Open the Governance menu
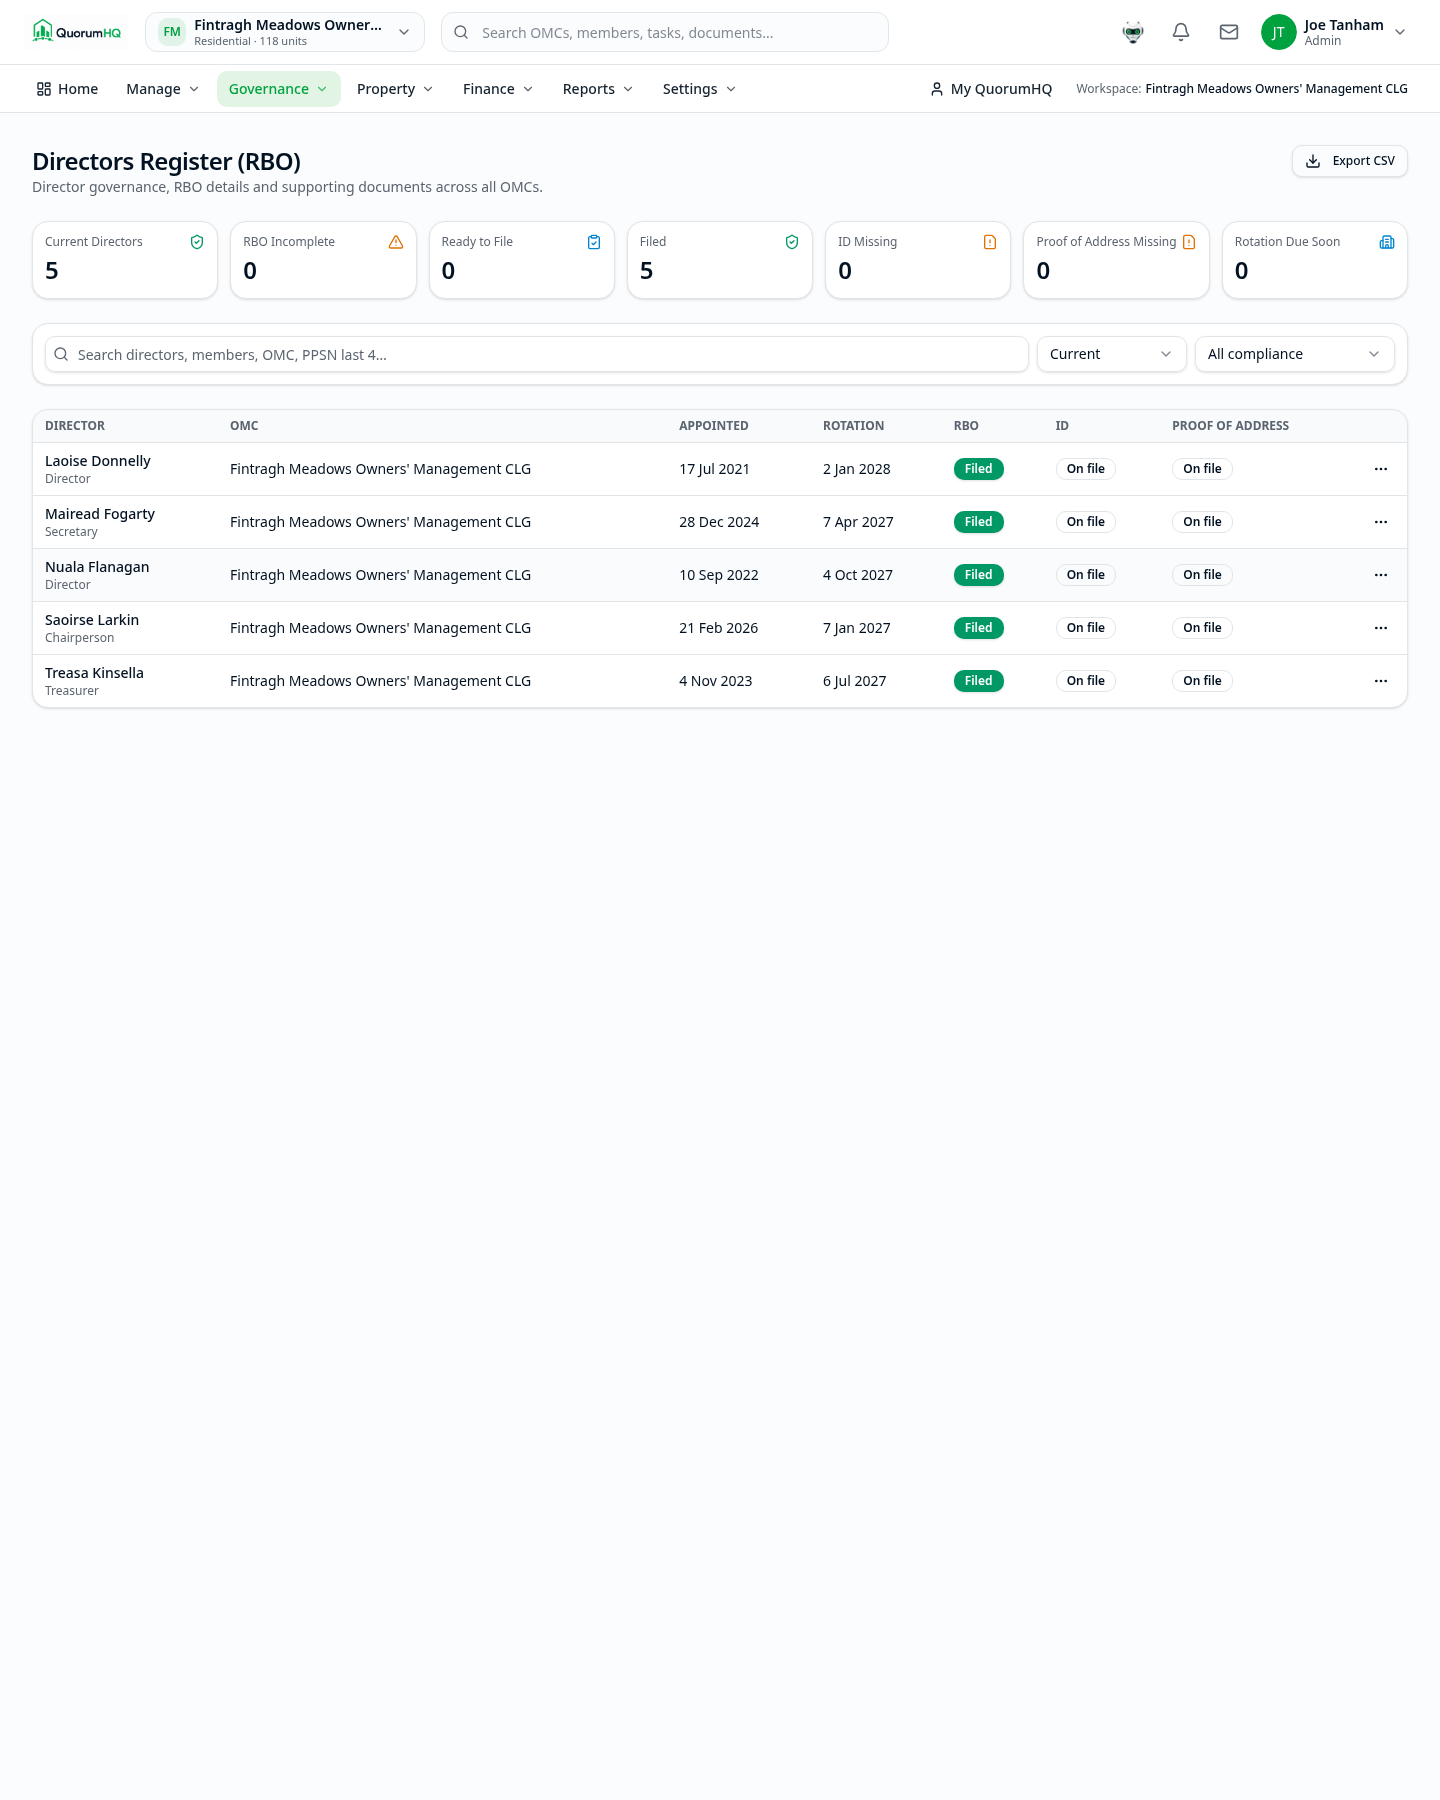Image resolution: width=1440 pixels, height=1800 pixels. 279,89
